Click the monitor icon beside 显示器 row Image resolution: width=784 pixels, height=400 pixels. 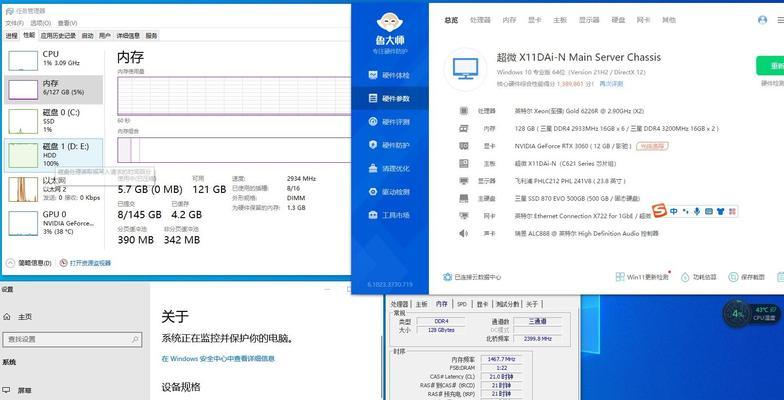click(x=464, y=181)
